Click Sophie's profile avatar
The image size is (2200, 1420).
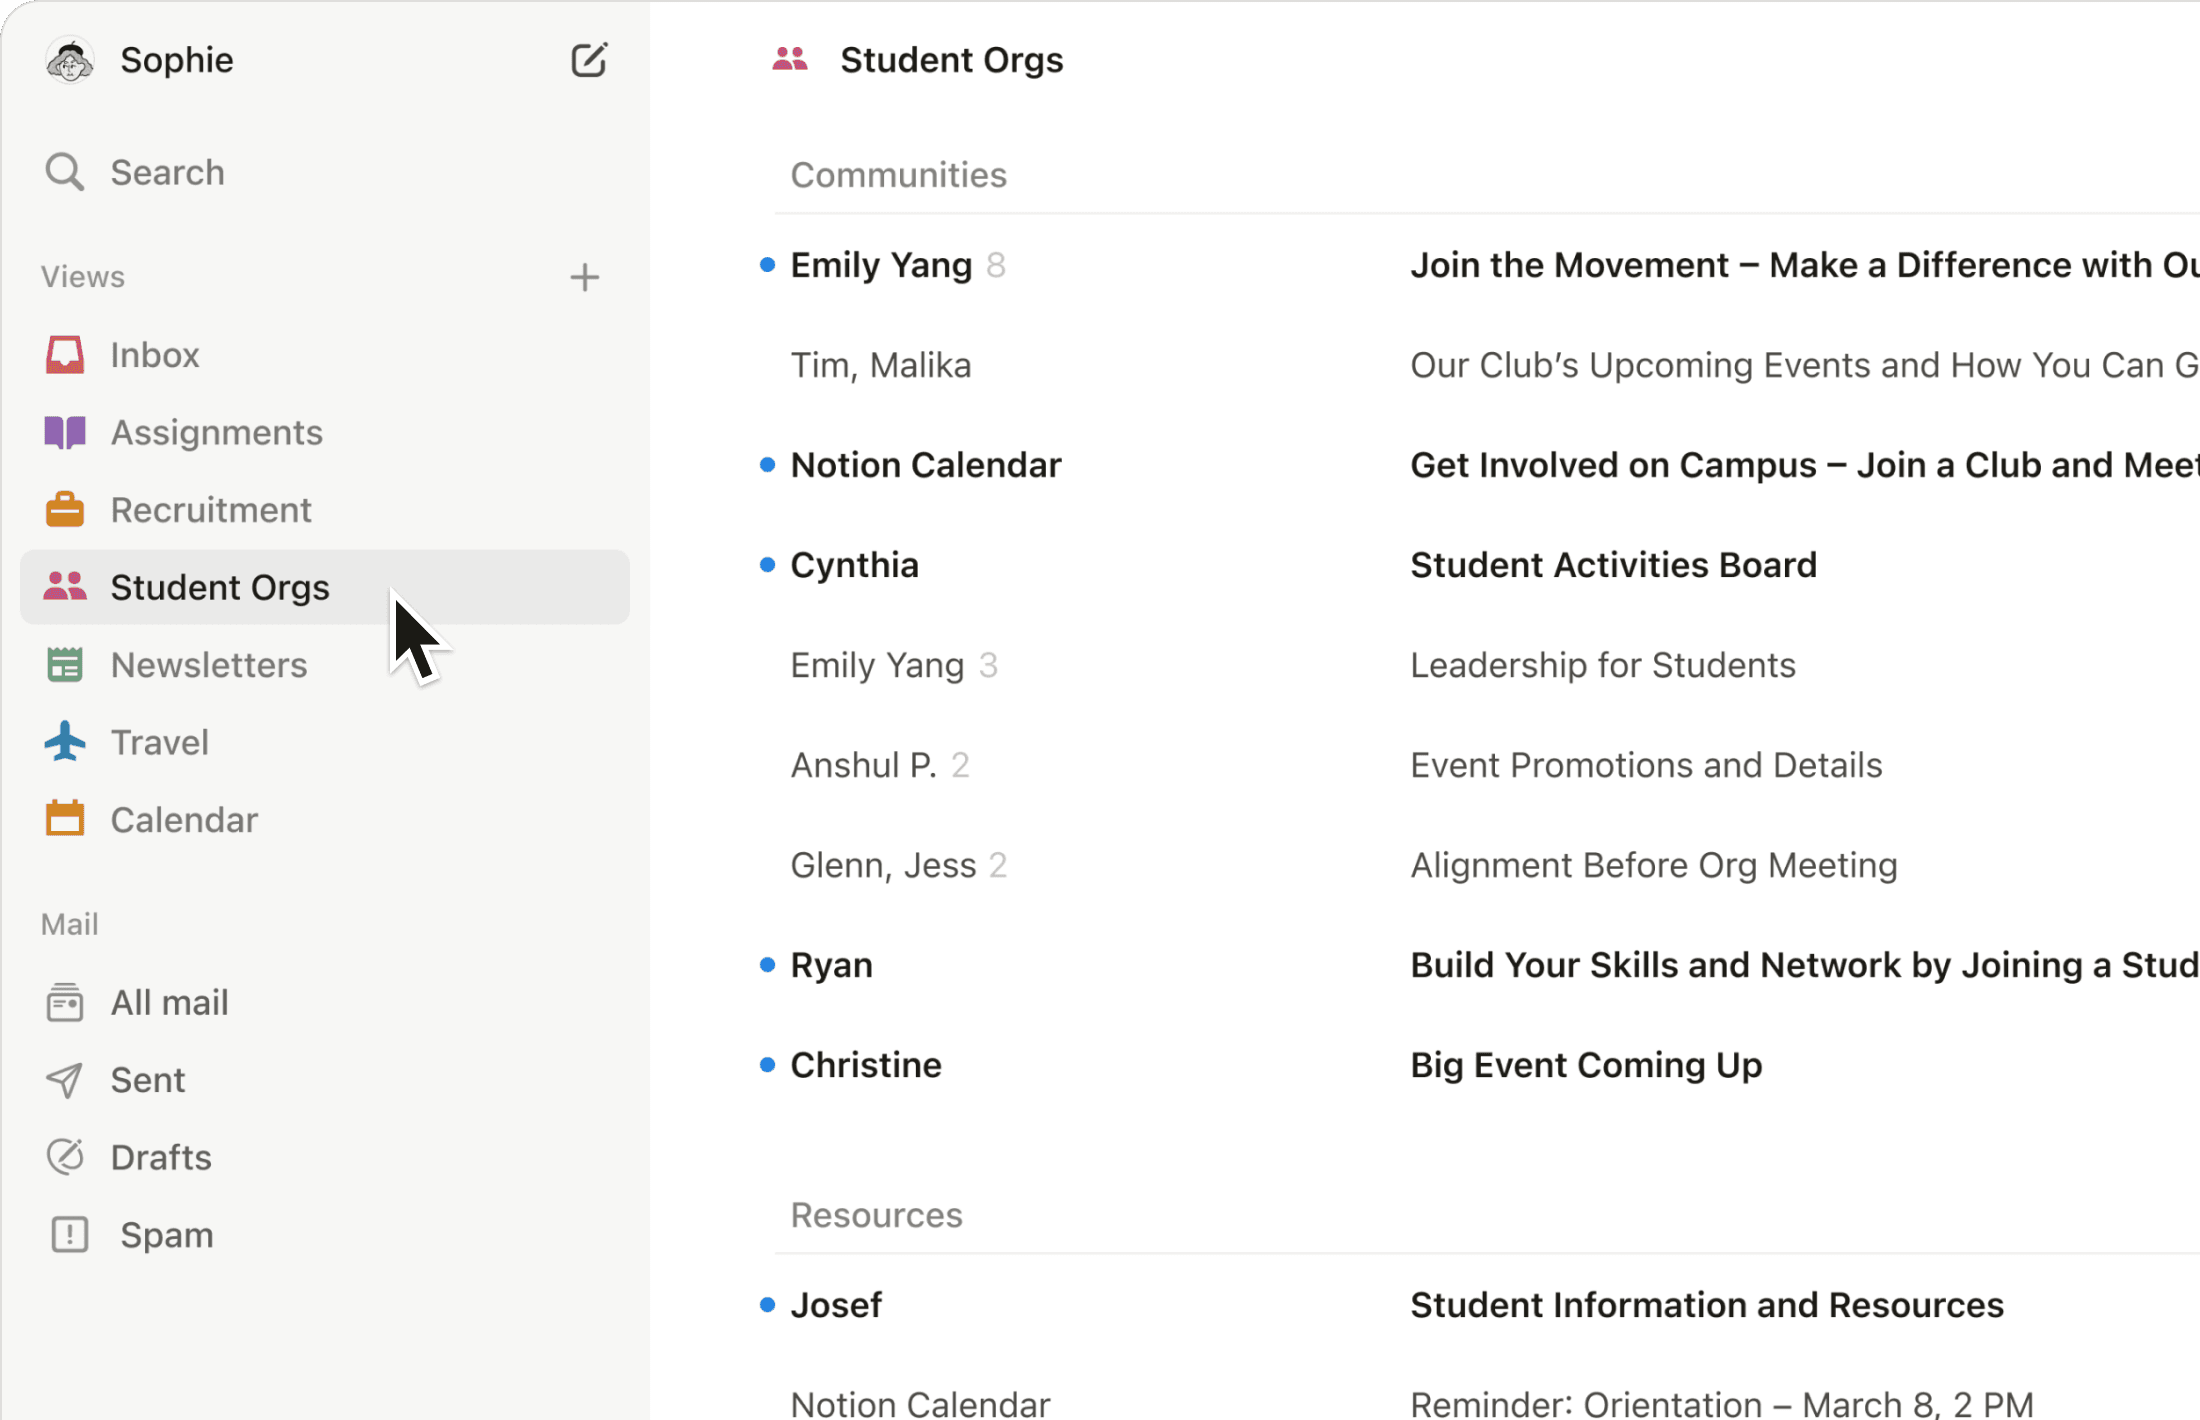[69, 61]
